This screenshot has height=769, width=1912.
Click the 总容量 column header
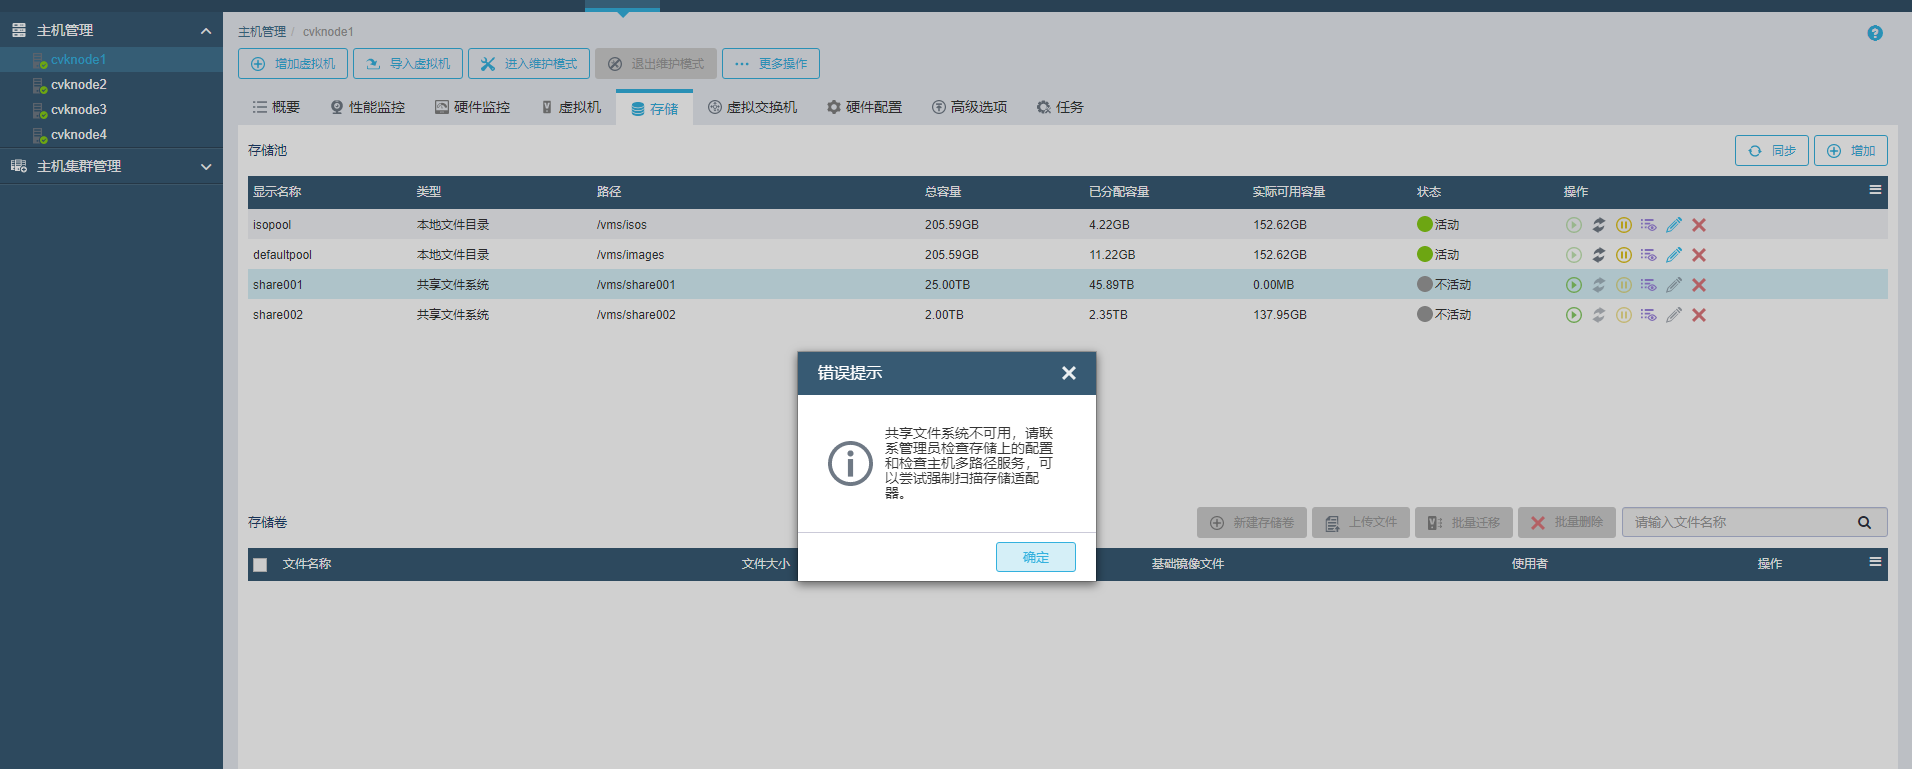(x=943, y=192)
